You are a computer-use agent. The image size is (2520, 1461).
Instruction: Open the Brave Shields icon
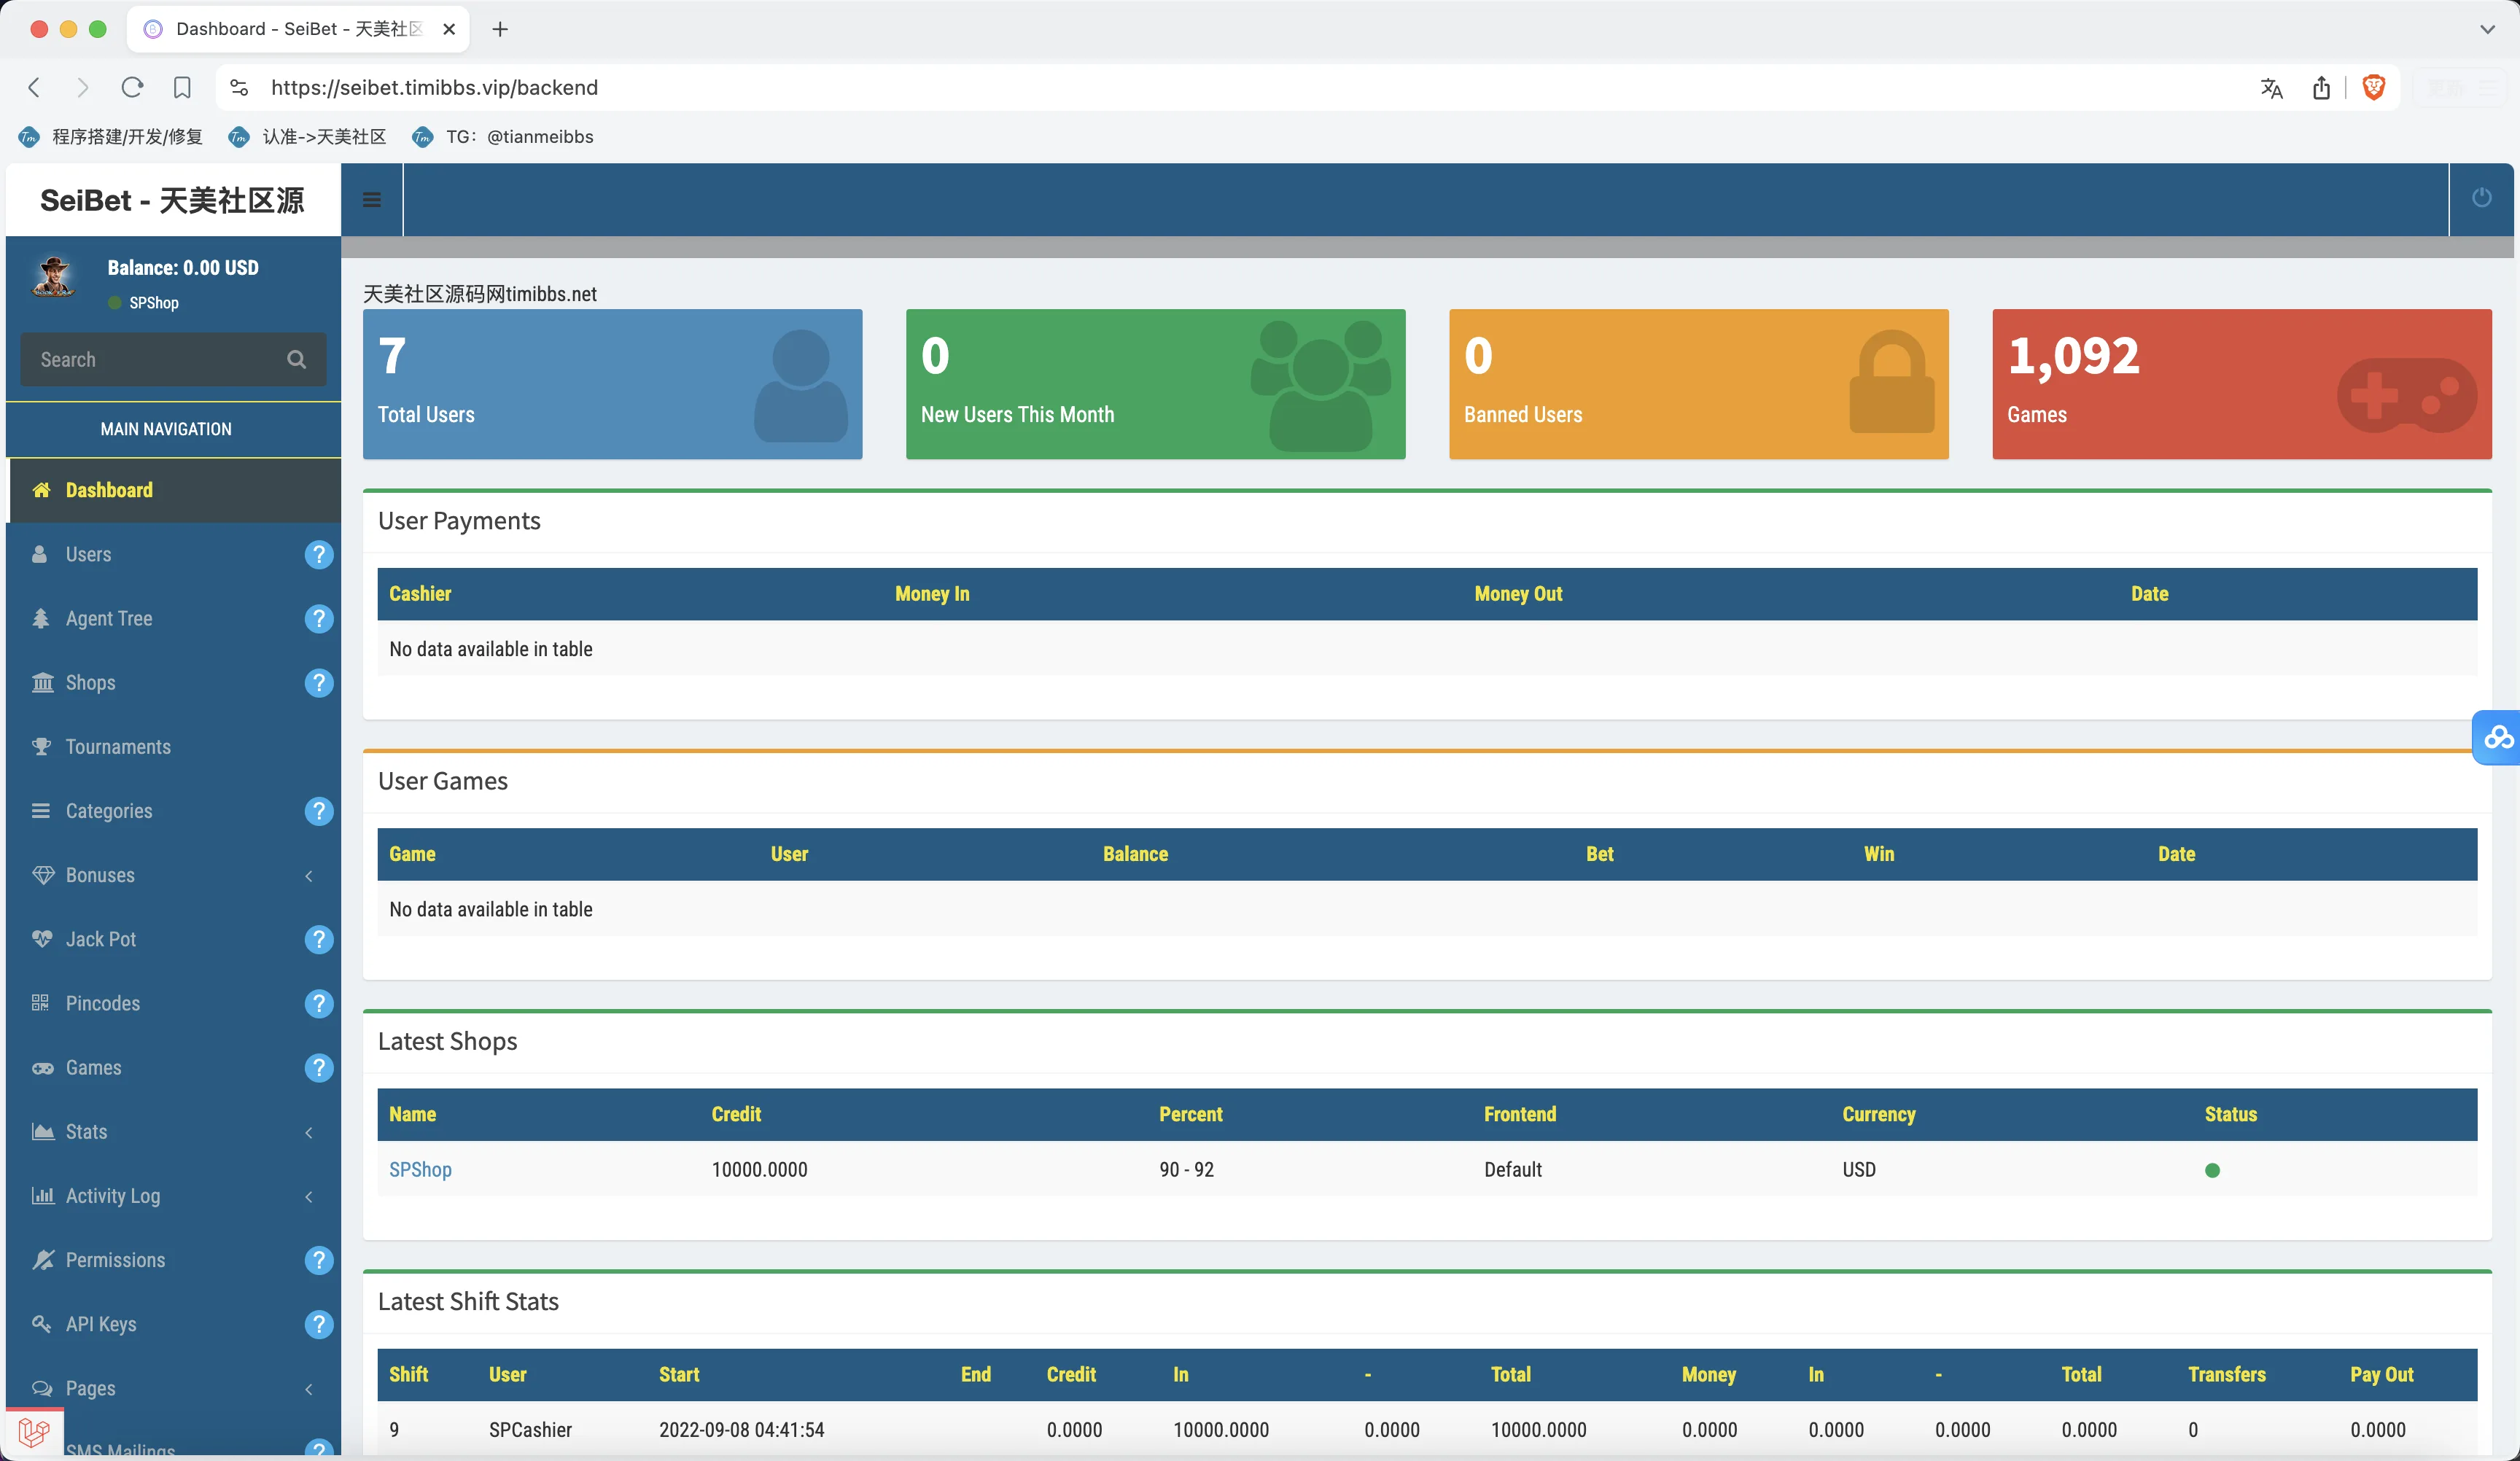pyautogui.click(x=2373, y=88)
